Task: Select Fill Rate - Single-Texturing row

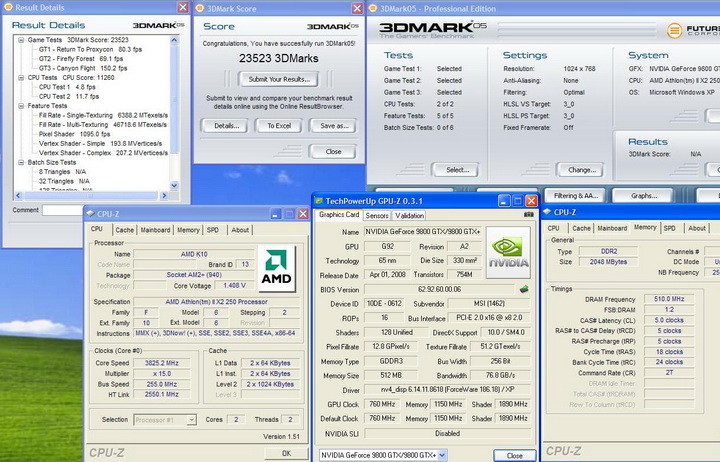Action: pos(103,115)
